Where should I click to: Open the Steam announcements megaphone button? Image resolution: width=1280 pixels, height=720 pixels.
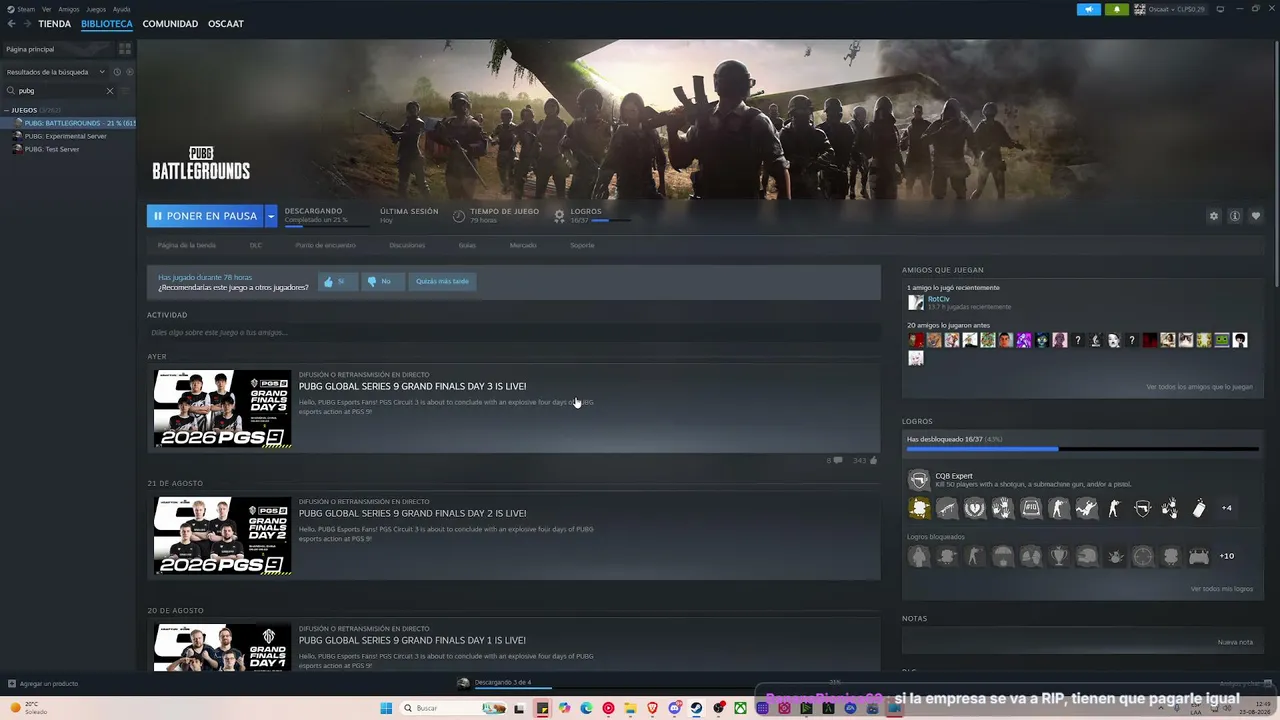pyautogui.click(x=1089, y=9)
